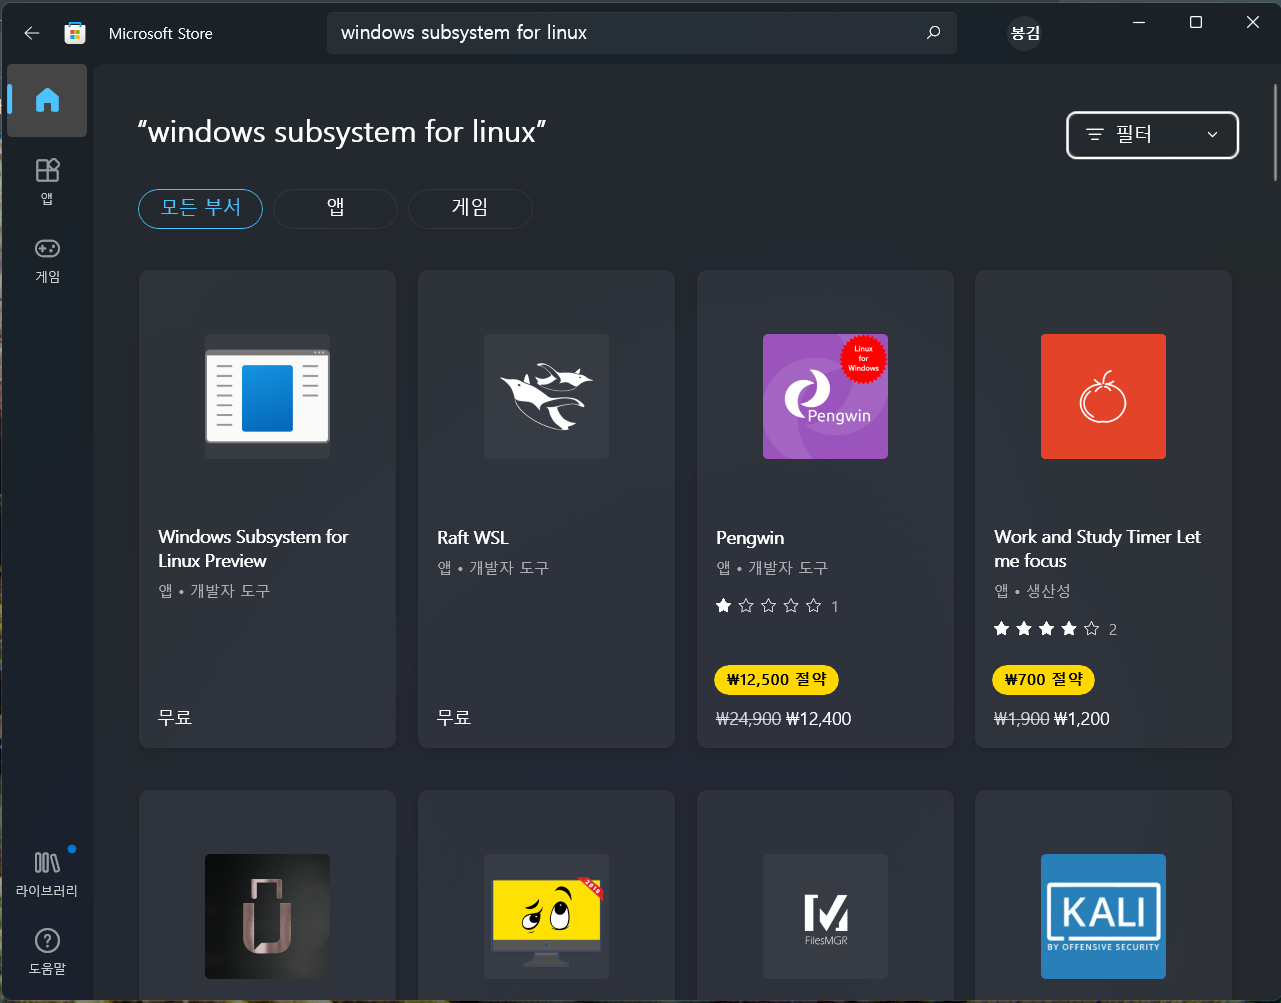Click the vertical scrollbar thumb
1281x1003 pixels.
click(1275, 132)
